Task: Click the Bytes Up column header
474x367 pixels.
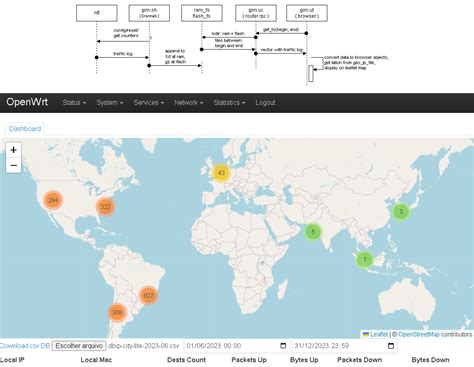Action: [304, 360]
